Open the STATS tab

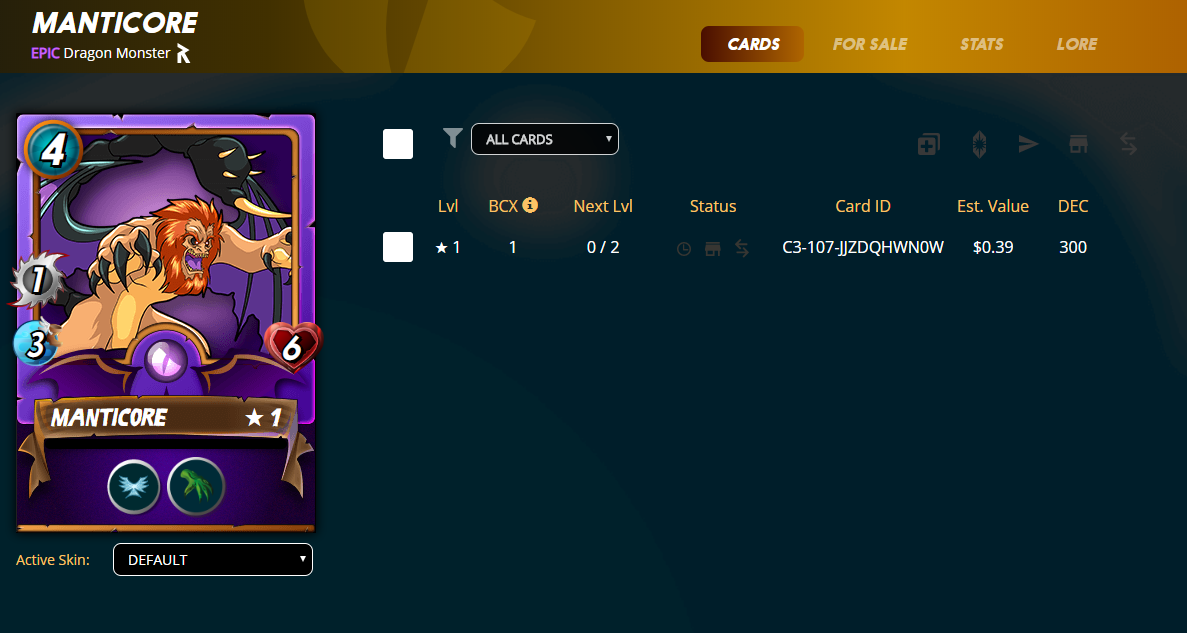982,44
